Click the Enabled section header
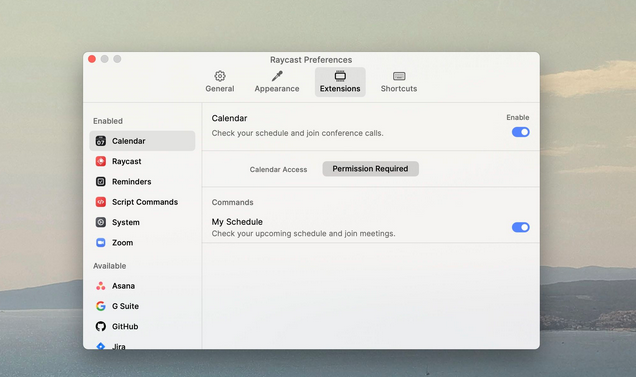 tap(108, 121)
